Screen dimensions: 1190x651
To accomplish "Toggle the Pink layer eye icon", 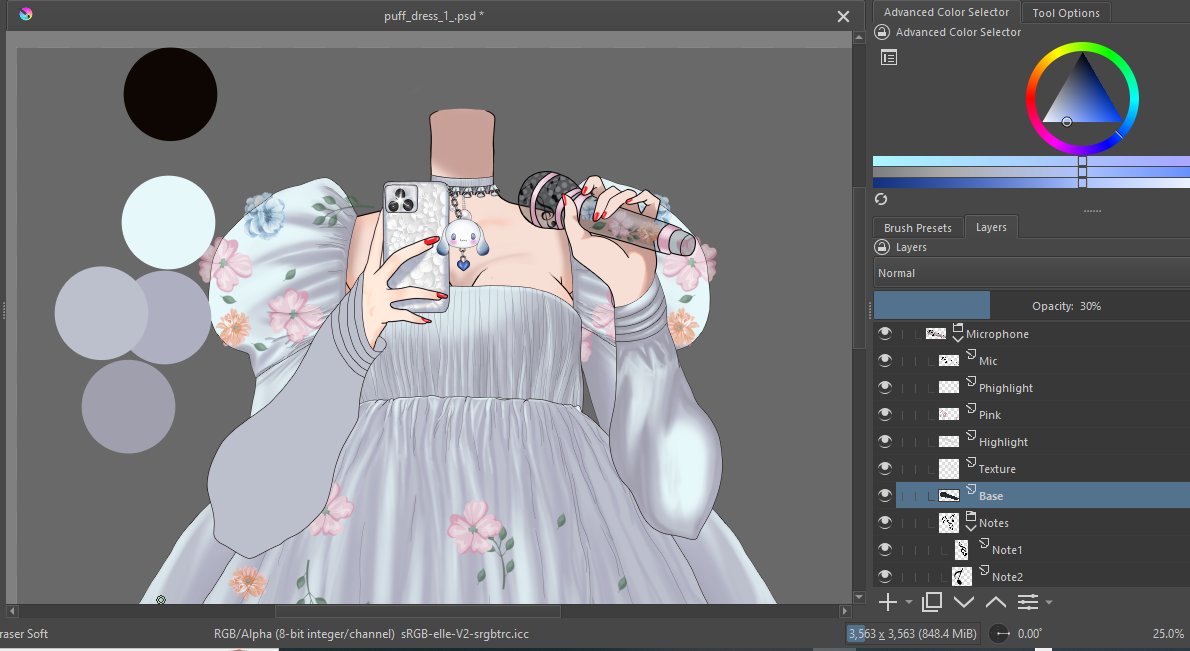I will click(x=884, y=414).
